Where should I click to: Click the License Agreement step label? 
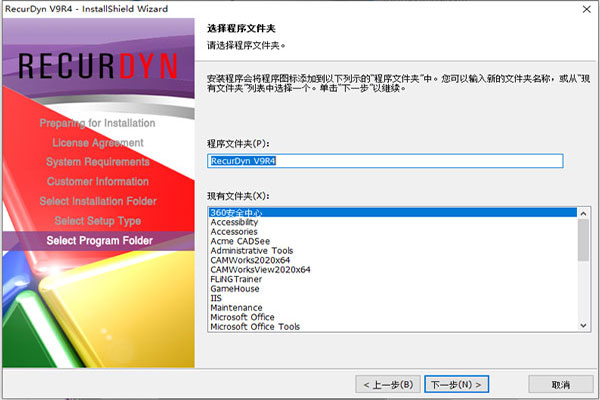(98, 143)
